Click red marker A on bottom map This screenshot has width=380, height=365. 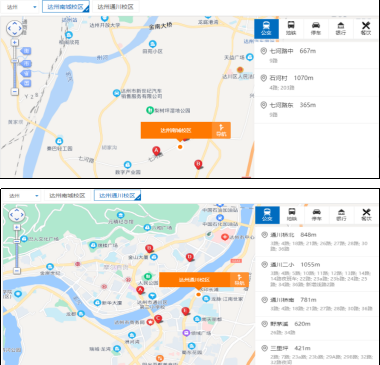(x=140, y=290)
